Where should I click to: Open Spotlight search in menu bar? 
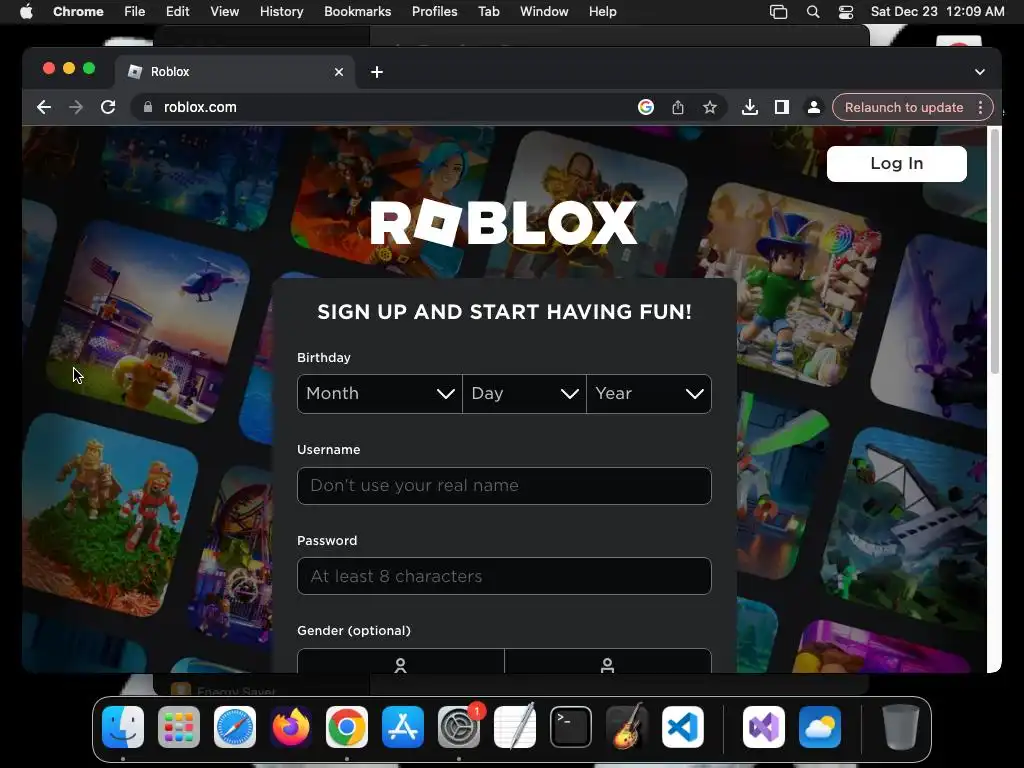813,12
